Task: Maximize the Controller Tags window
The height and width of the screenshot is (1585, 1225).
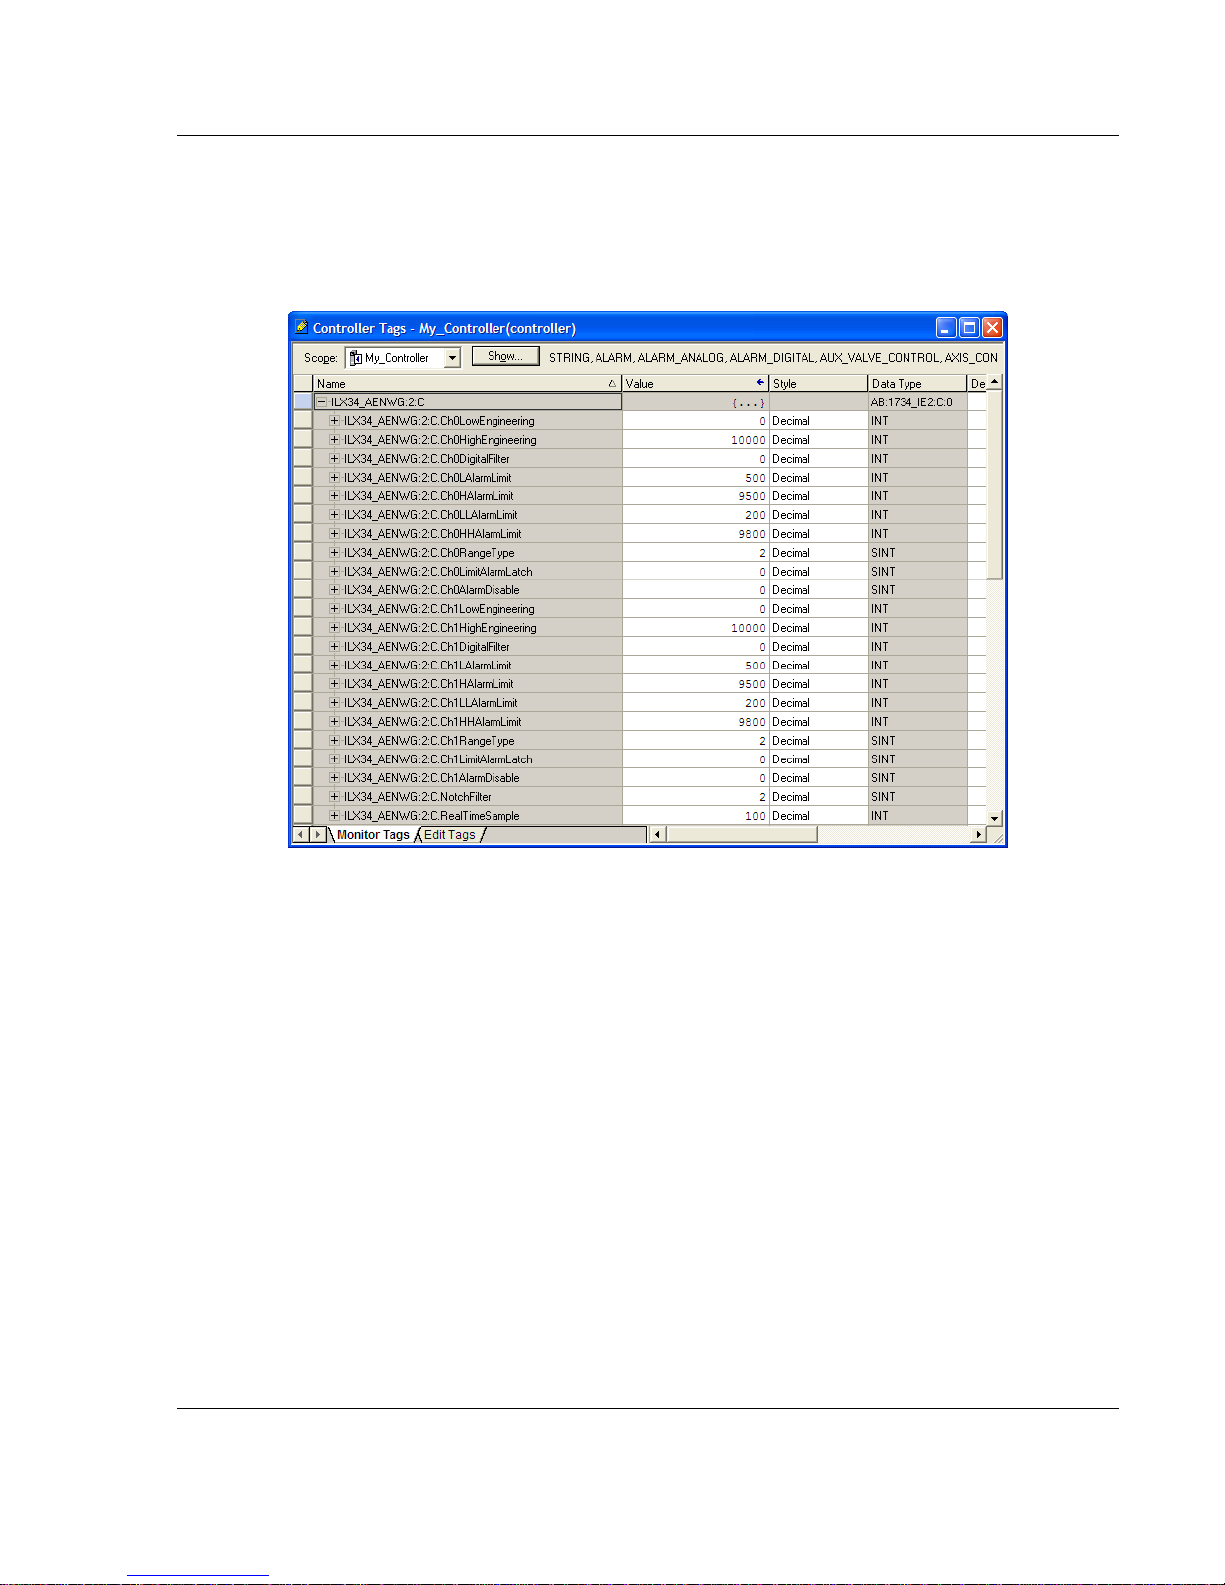Action: pos(969,328)
